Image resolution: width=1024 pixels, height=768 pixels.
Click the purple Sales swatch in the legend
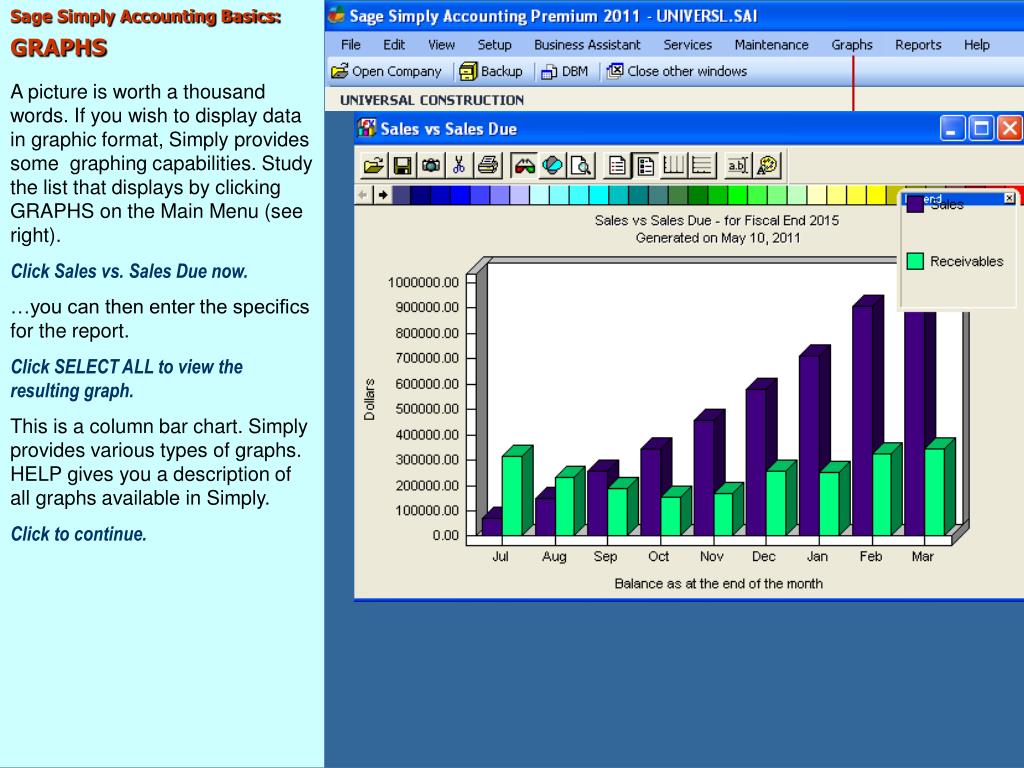point(915,204)
